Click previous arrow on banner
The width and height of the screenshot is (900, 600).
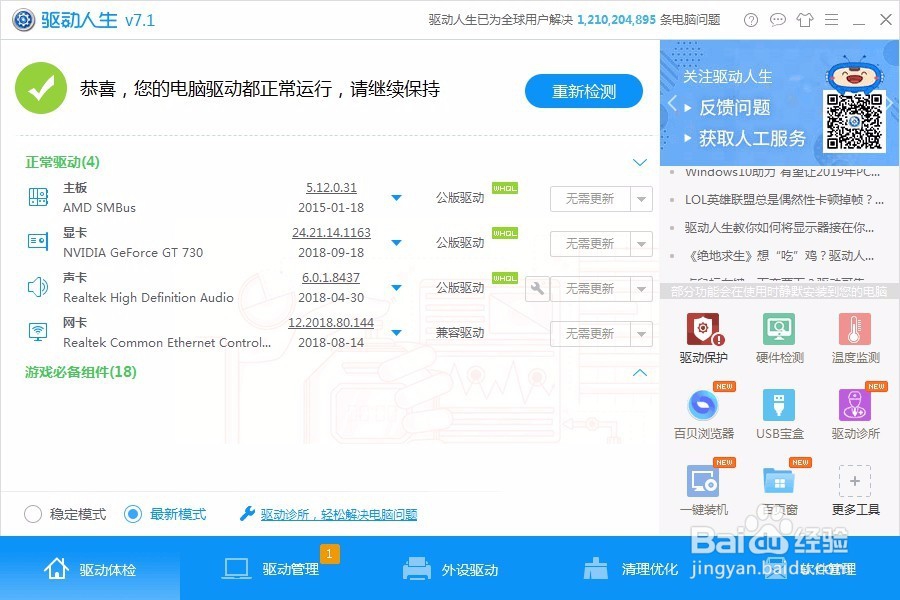pyautogui.click(x=672, y=104)
